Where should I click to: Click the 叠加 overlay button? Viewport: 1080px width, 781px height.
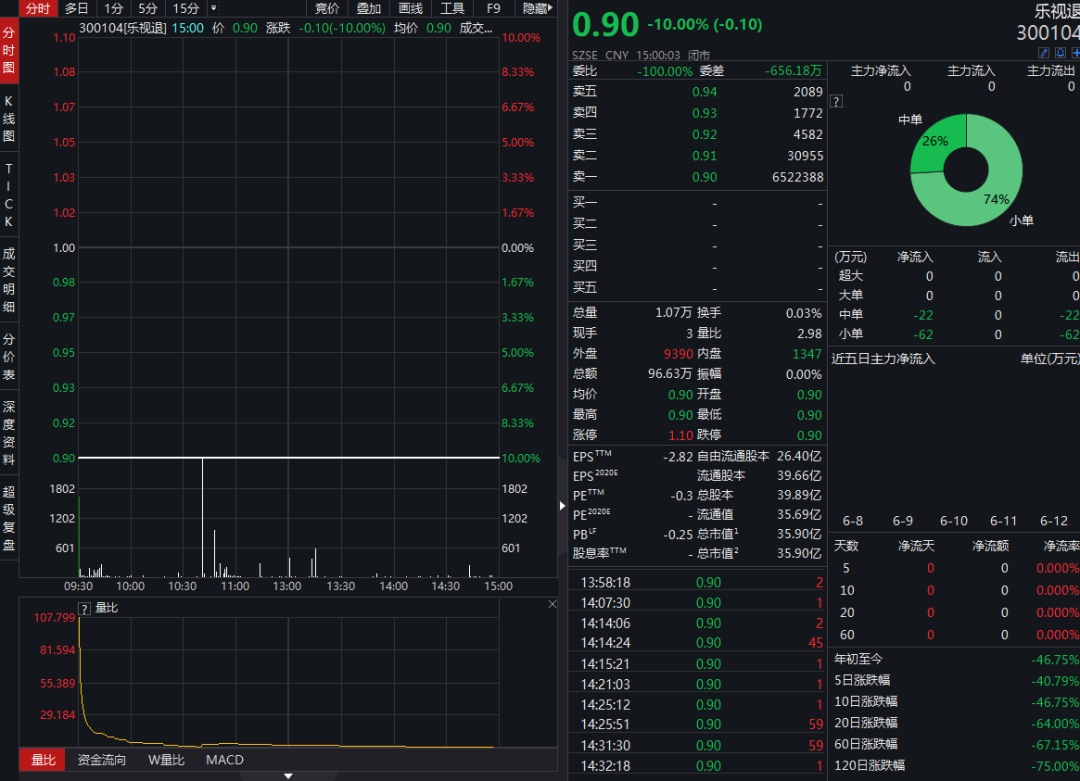point(369,8)
